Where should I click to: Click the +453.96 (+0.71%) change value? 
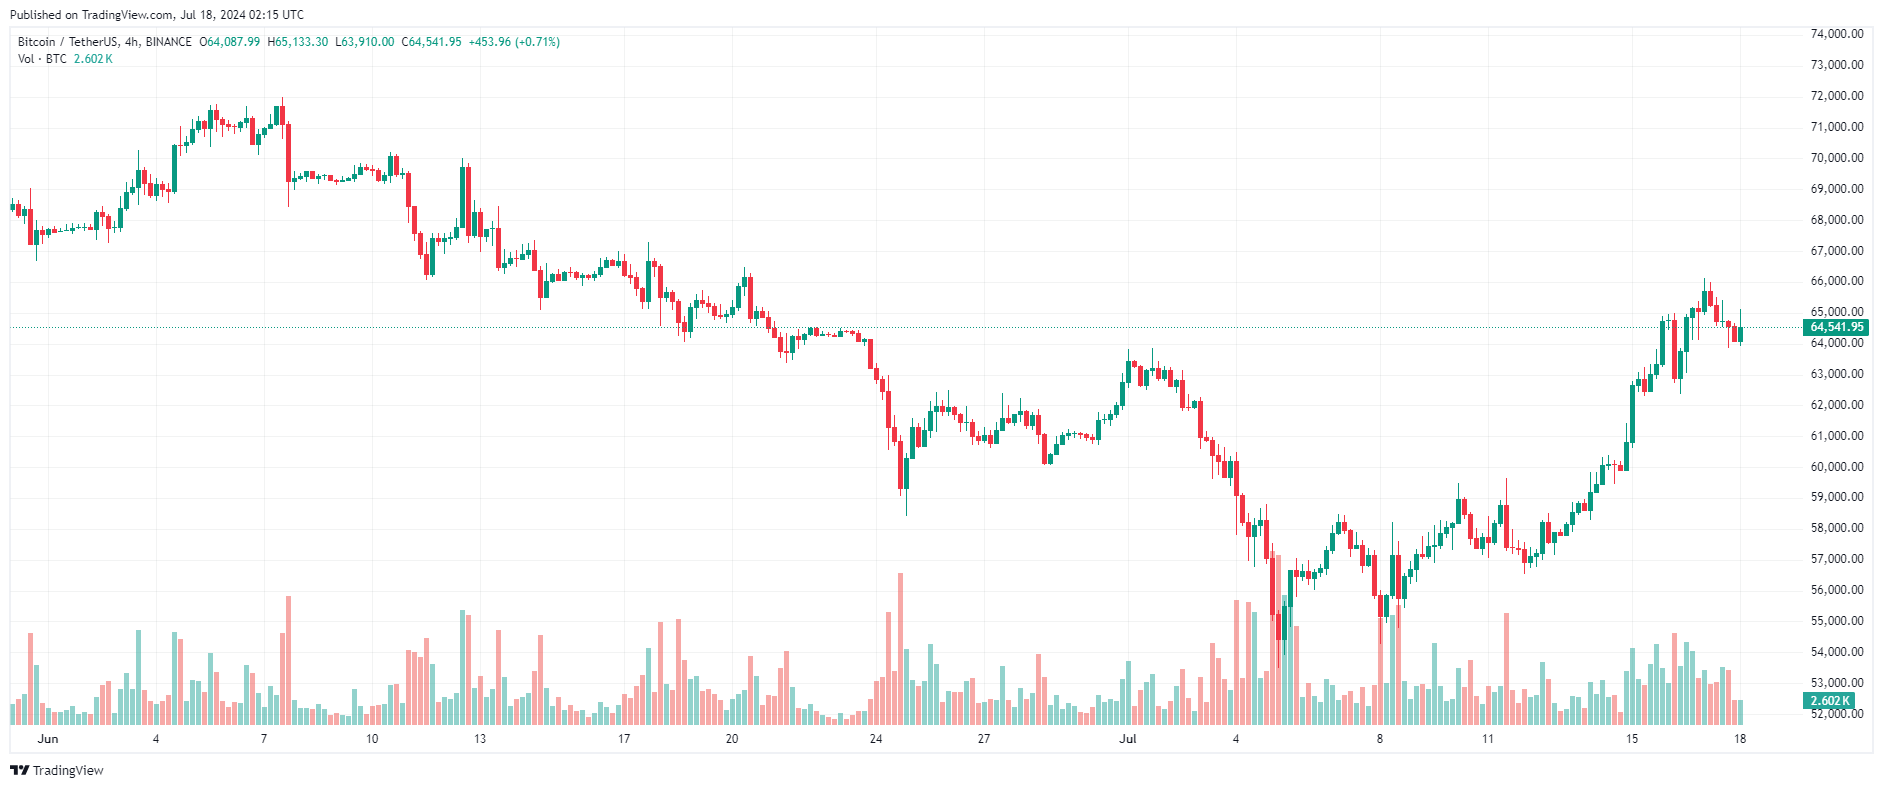click(x=513, y=42)
